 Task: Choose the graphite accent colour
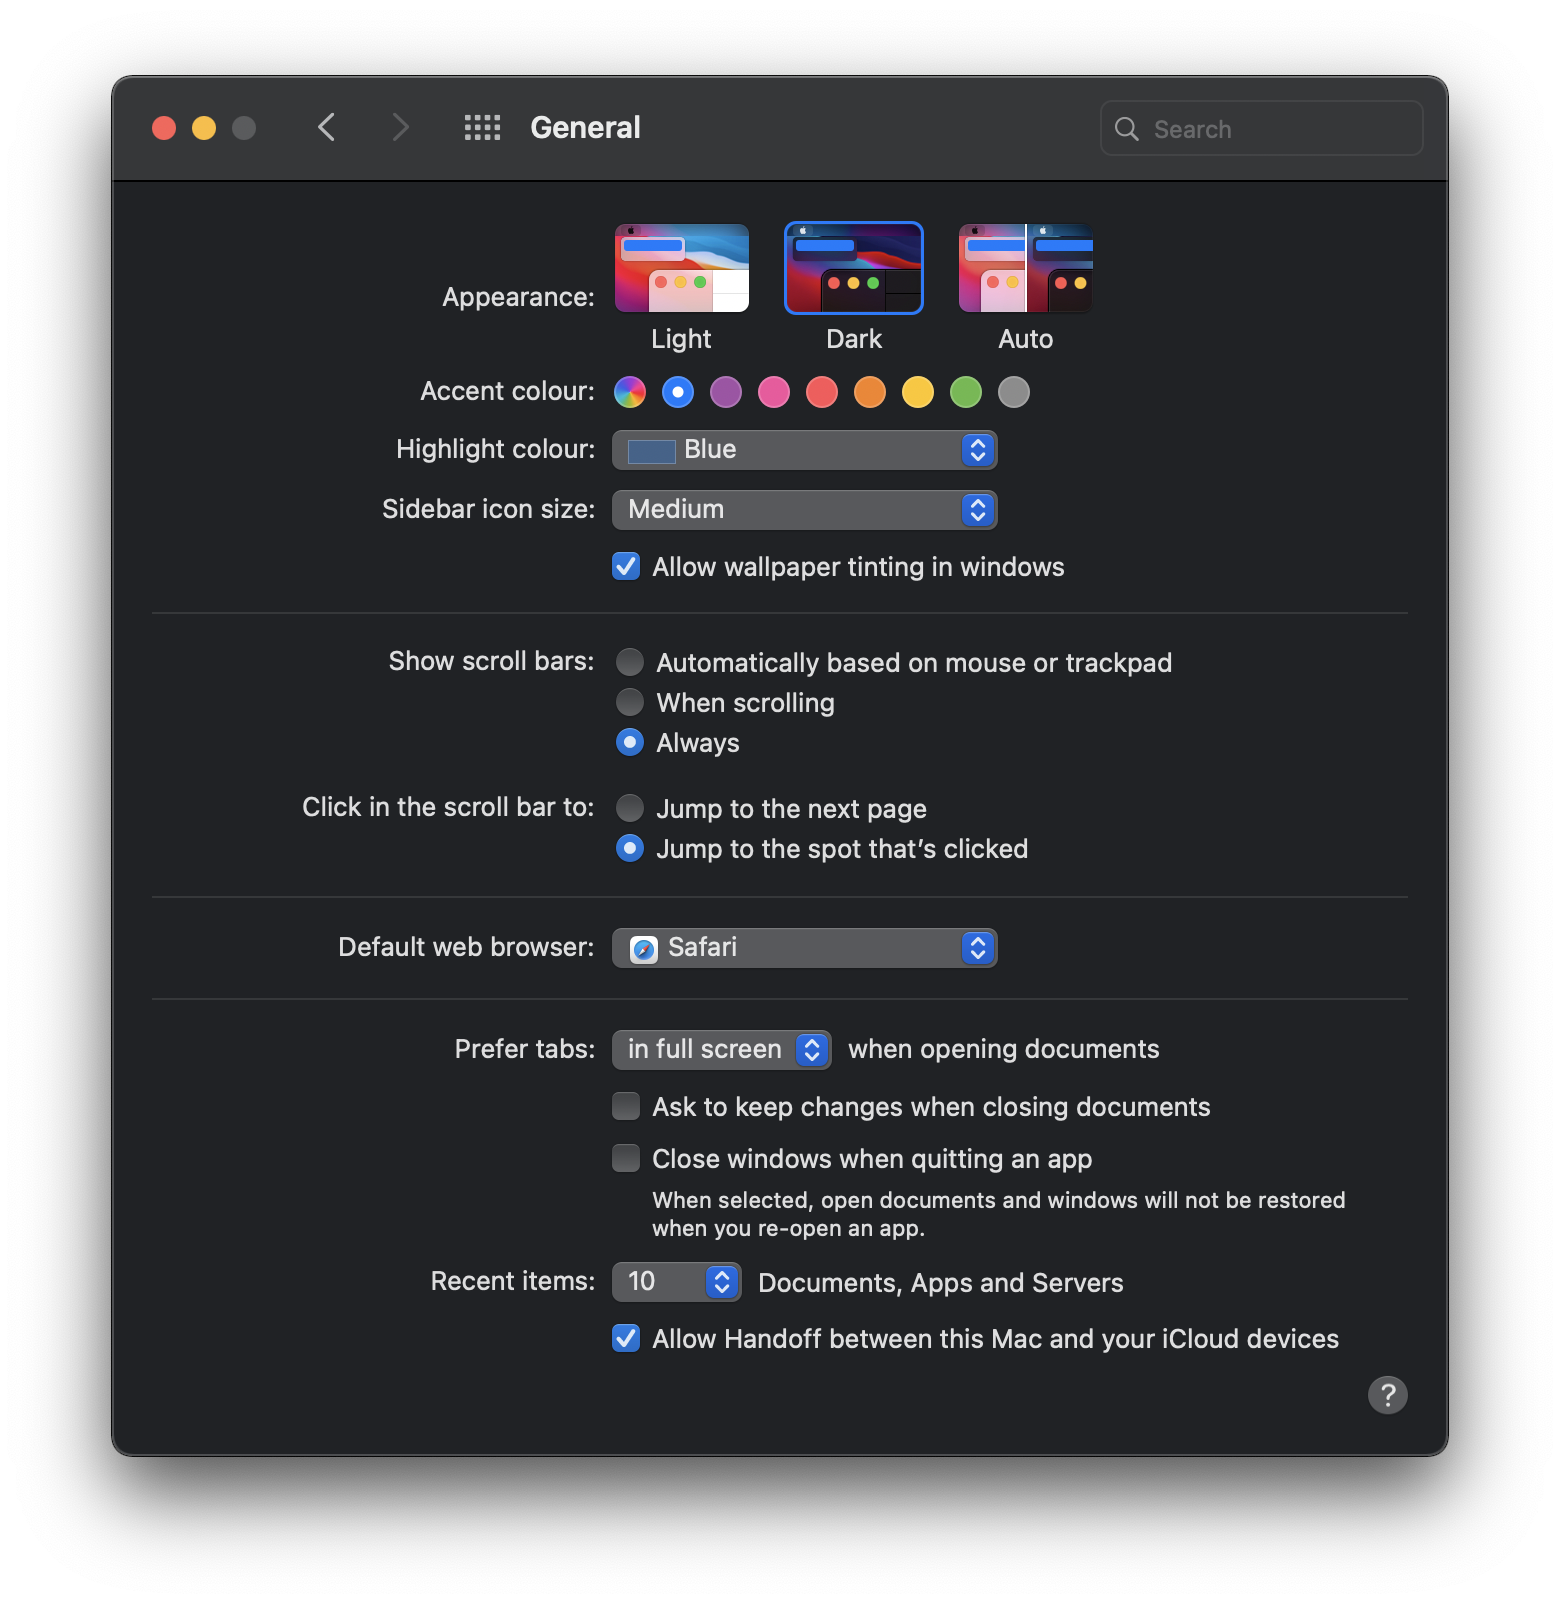point(1014,392)
